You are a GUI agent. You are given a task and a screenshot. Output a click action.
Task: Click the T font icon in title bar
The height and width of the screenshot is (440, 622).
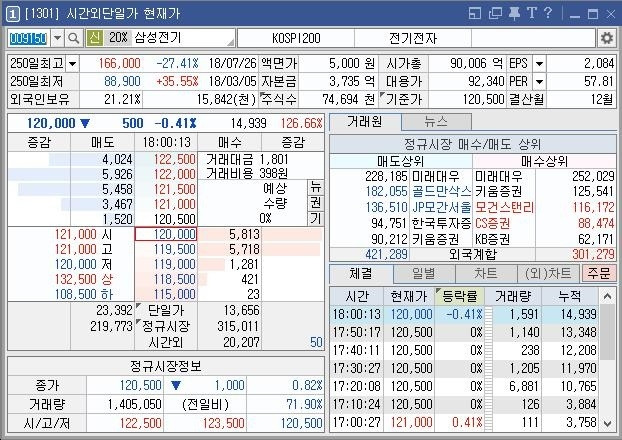(531, 12)
